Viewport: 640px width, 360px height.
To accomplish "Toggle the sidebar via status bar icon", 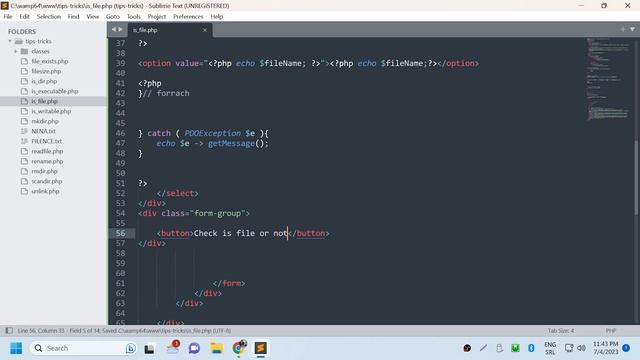I will pos(9,331).
